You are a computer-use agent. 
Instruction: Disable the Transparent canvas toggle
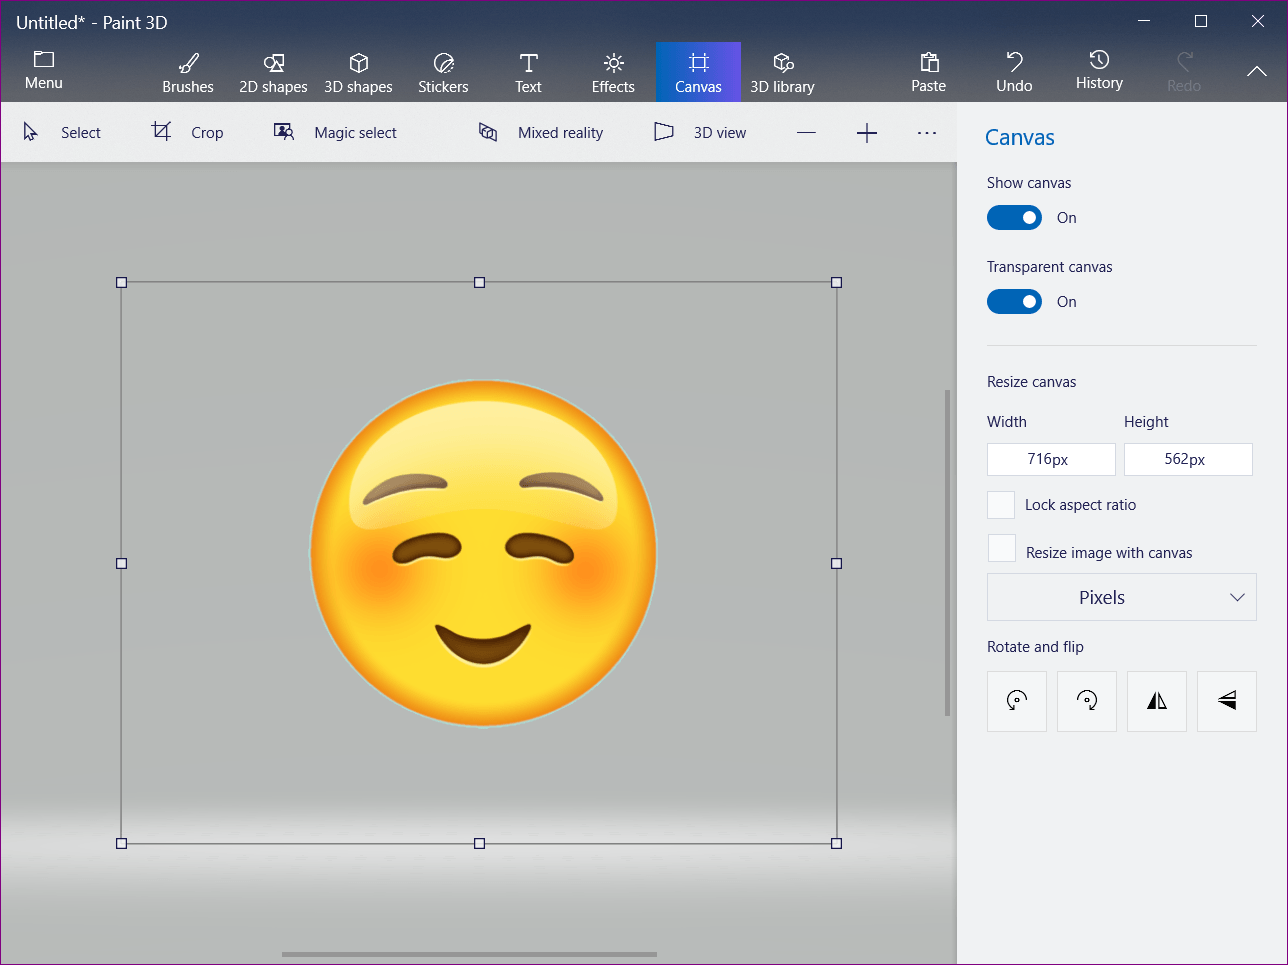coord(1014,302)
